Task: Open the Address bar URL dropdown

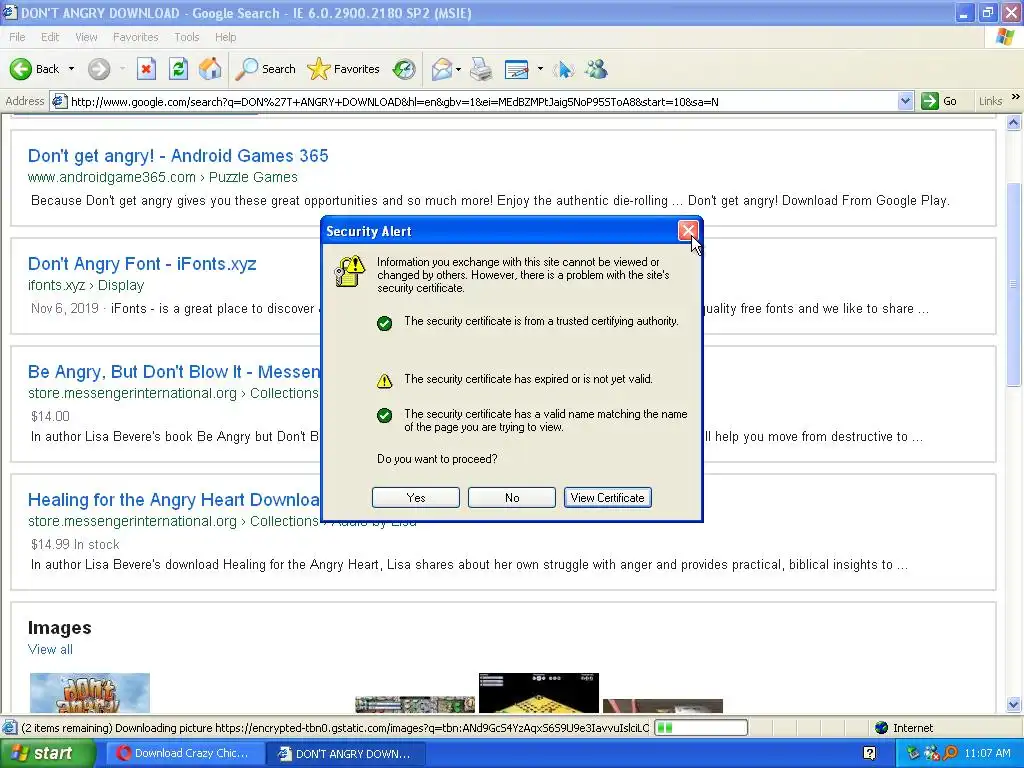Action: coord(905,101)
